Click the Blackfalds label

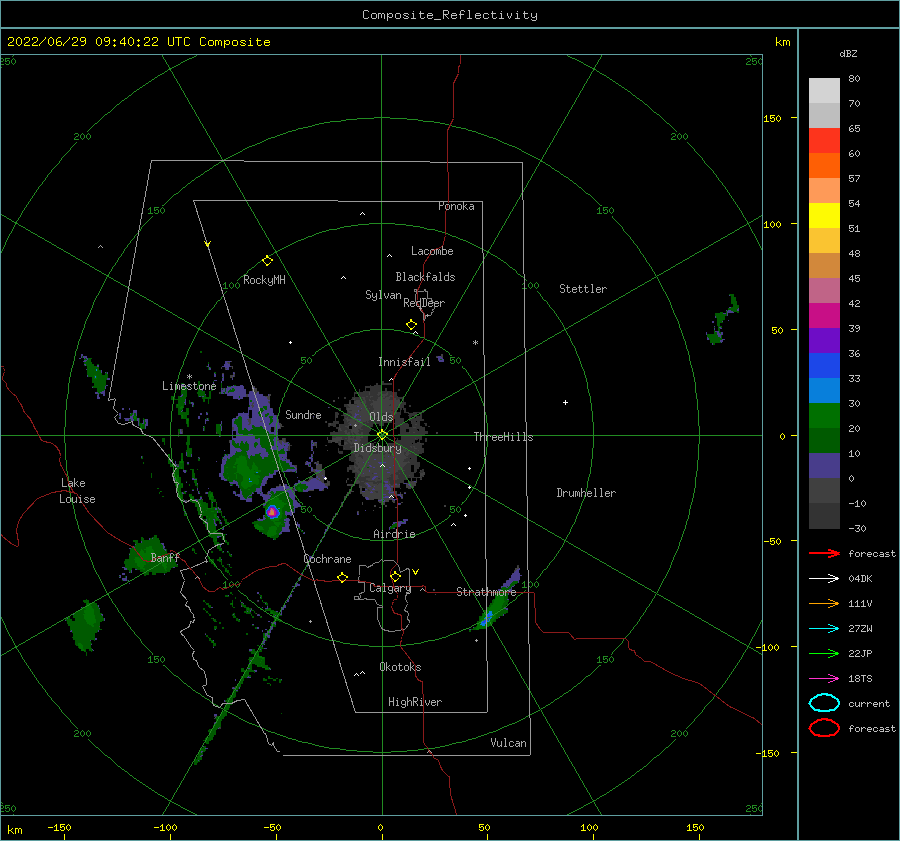[x=425, y=277]
